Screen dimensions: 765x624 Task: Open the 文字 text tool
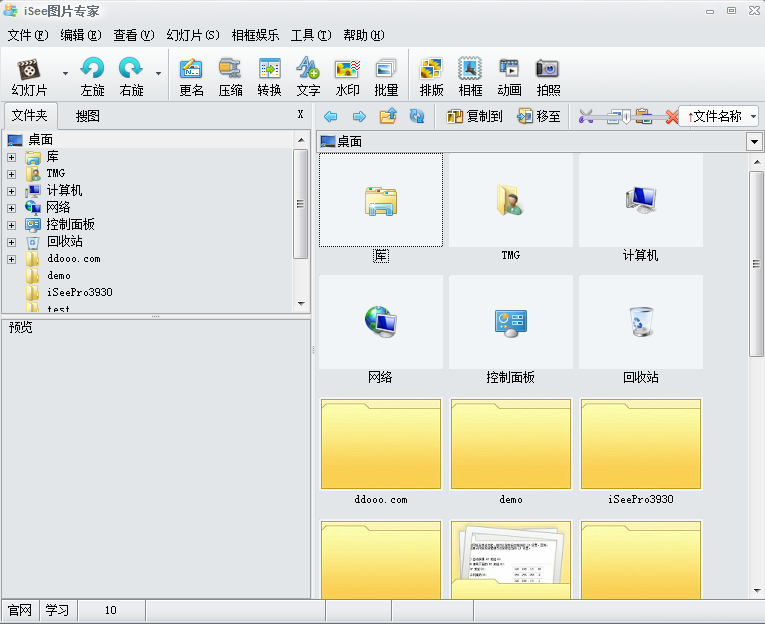point(308,76)
